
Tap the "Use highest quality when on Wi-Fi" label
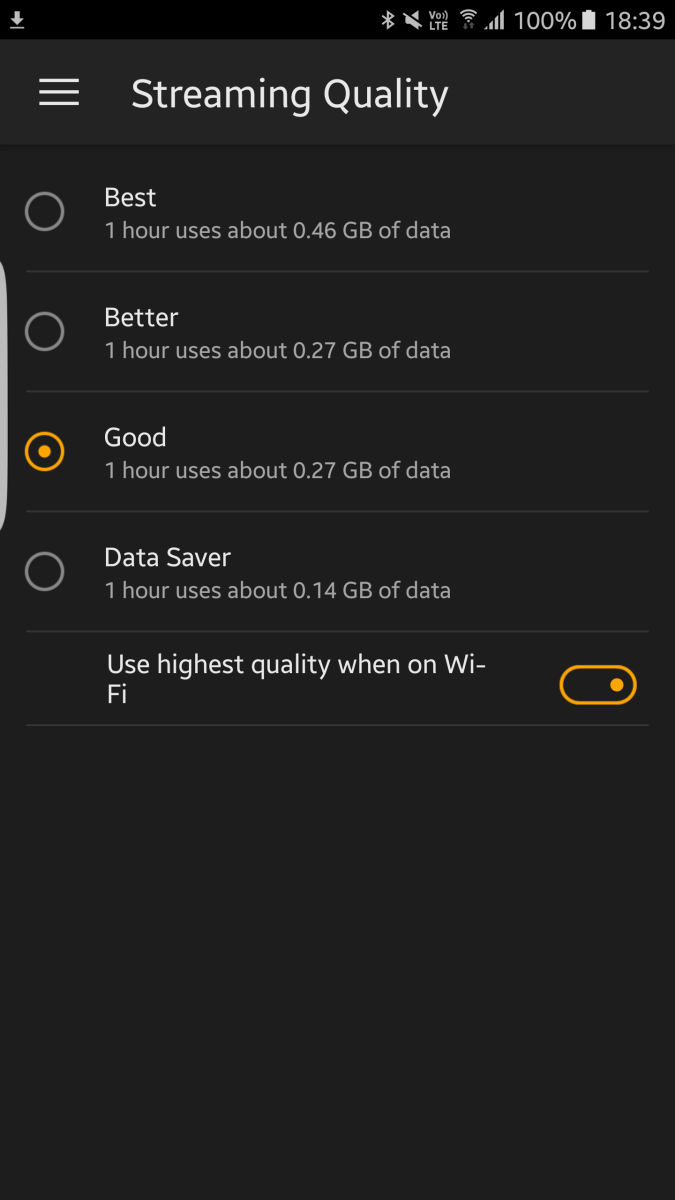tap(295, 679)
